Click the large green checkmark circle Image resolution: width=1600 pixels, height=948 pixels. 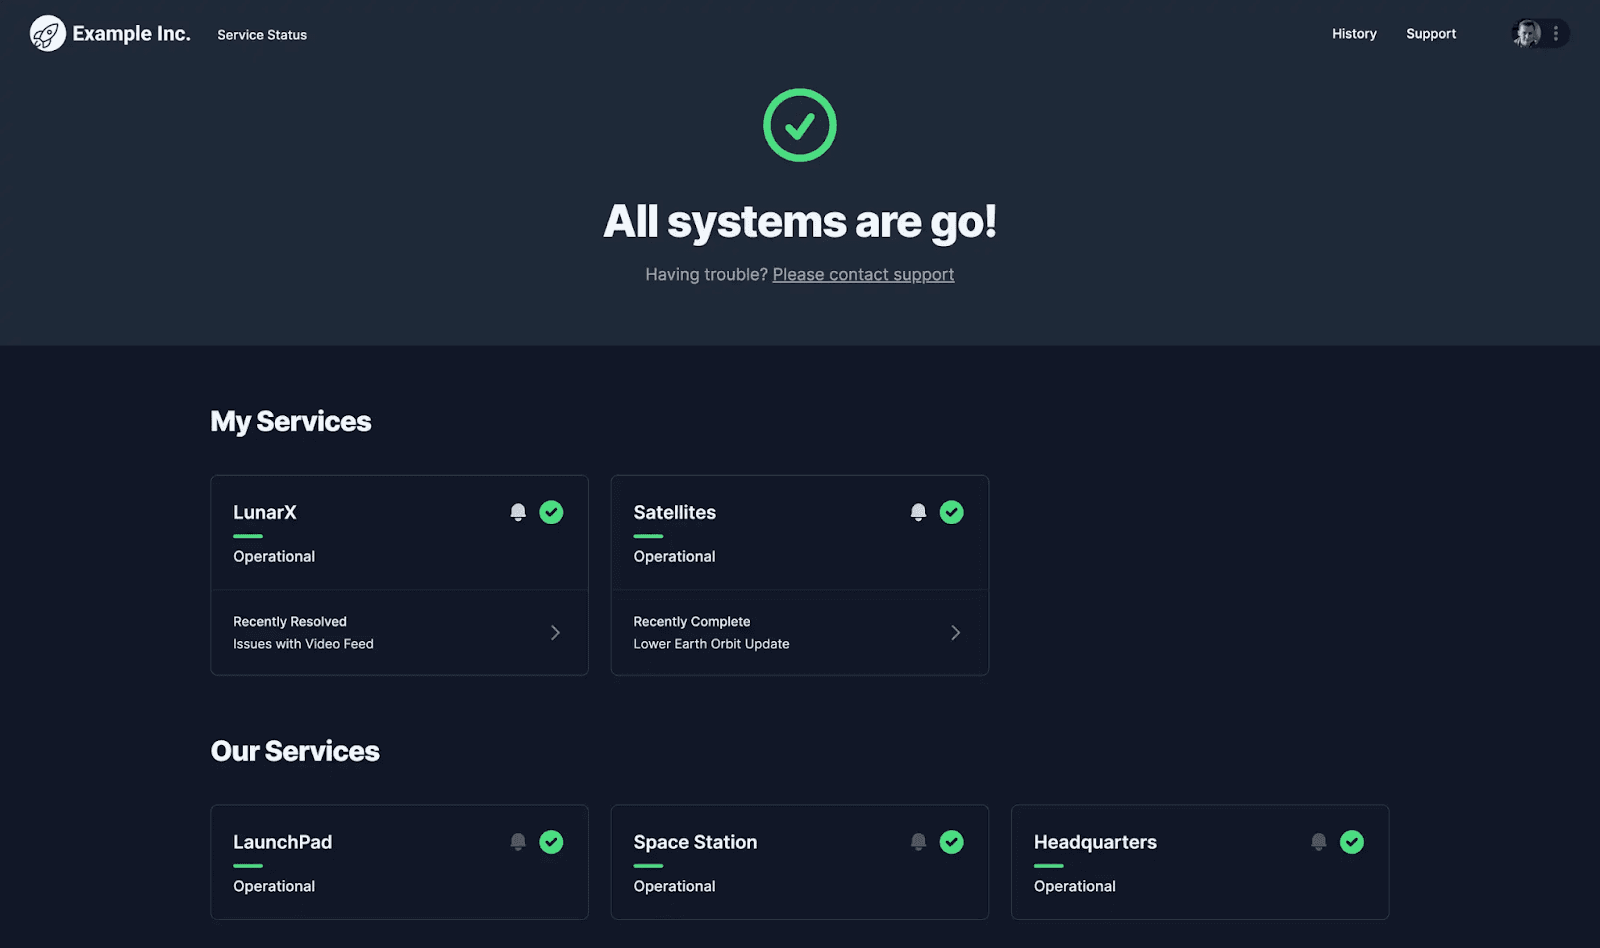tap(800, 125)
